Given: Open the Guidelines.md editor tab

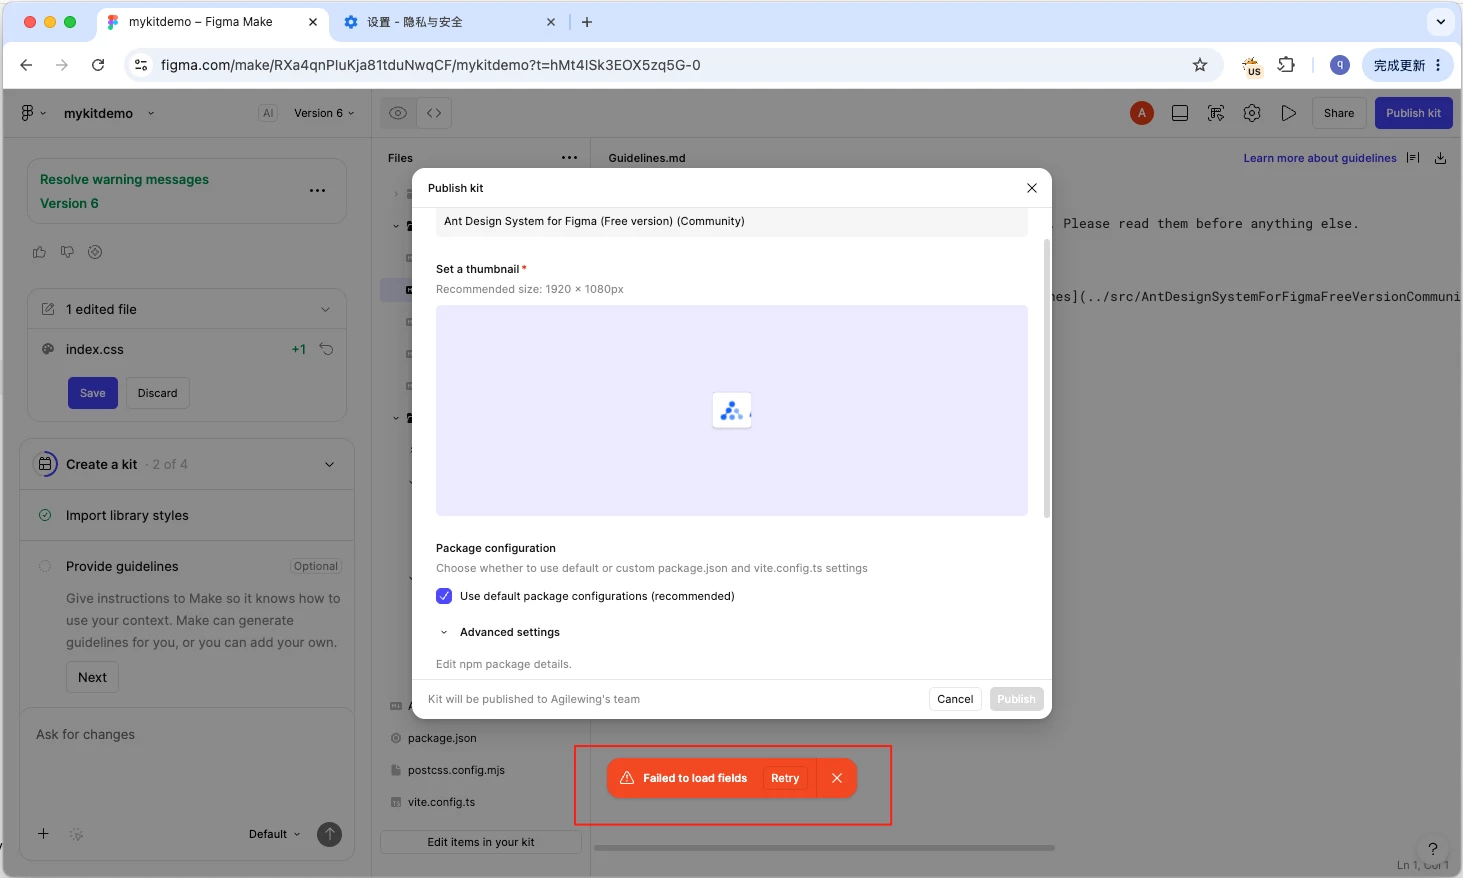Looking at the screenshot, I should (x=647, y=158).
